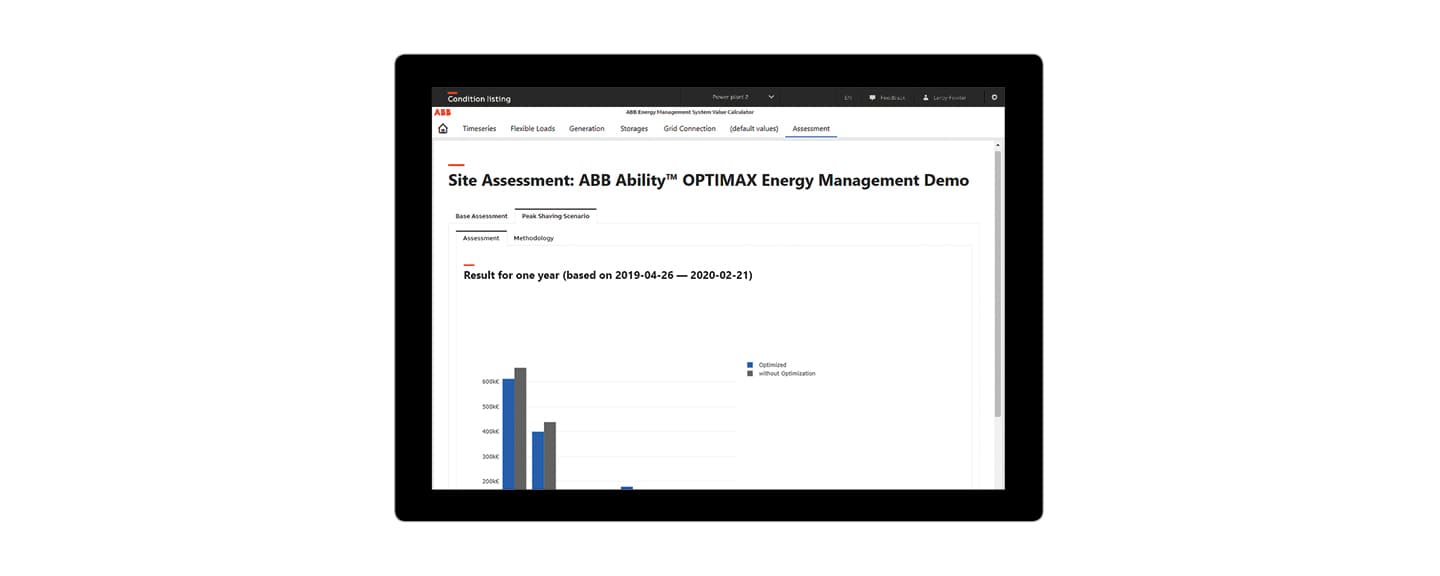Screen dimensions: 1440x576
Task: Click the Condition listing title
Action: pyautogui.click(x=479, y=99)
